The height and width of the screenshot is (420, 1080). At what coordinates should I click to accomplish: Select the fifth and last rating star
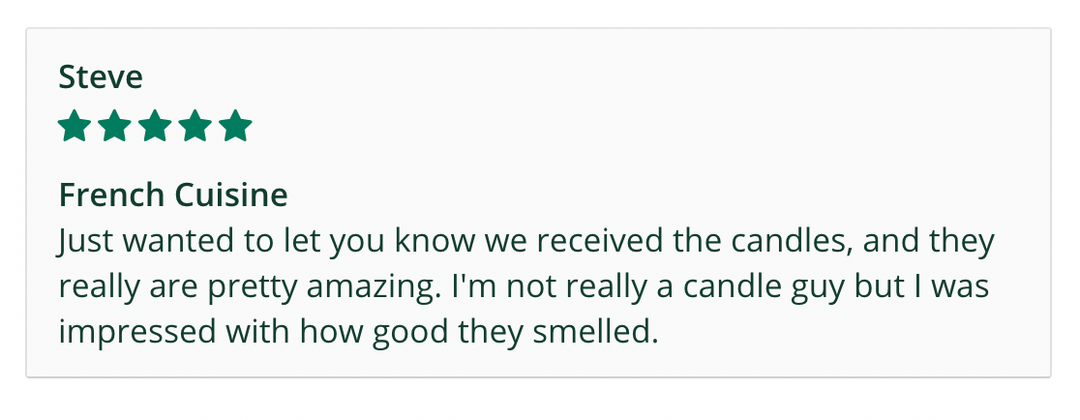(234, 127)
